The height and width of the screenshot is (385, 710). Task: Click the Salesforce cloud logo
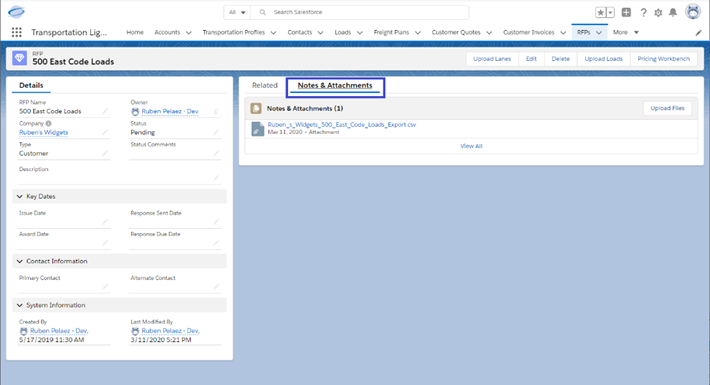tap(16, 12)
